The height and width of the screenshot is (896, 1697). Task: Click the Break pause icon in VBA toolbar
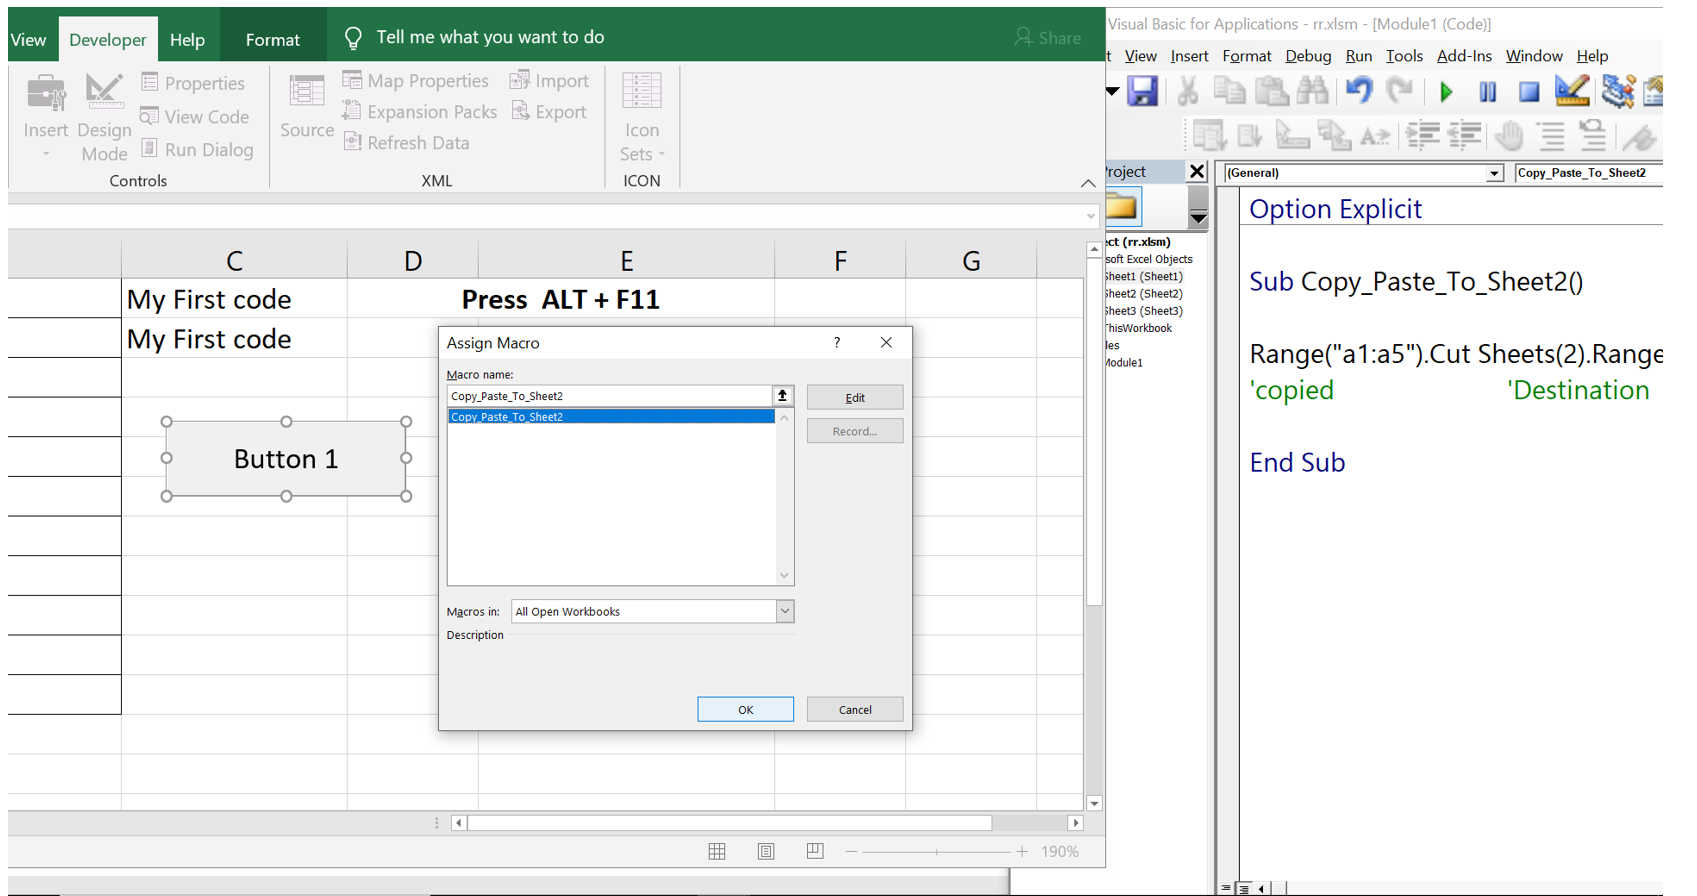click(1487, 92)
